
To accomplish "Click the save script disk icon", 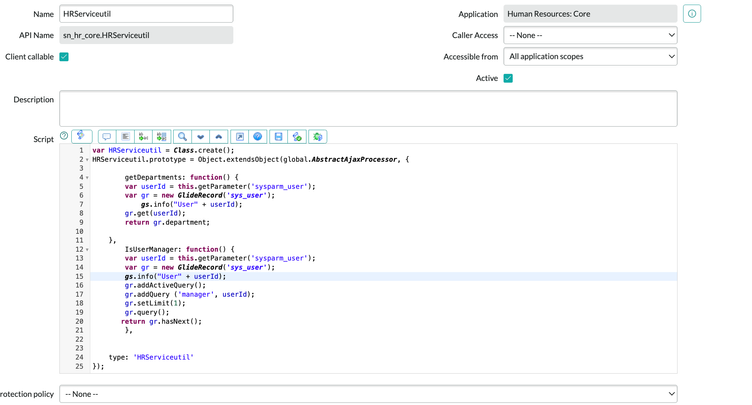I will [279, 137].
